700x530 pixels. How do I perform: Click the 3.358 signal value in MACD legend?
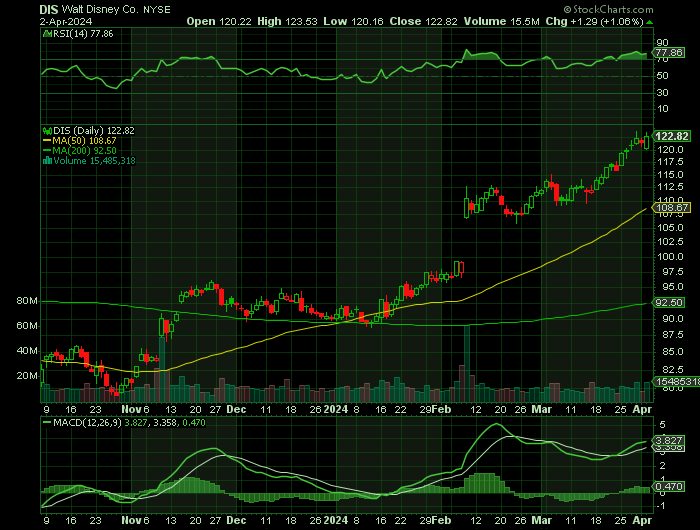coord(164,422)
